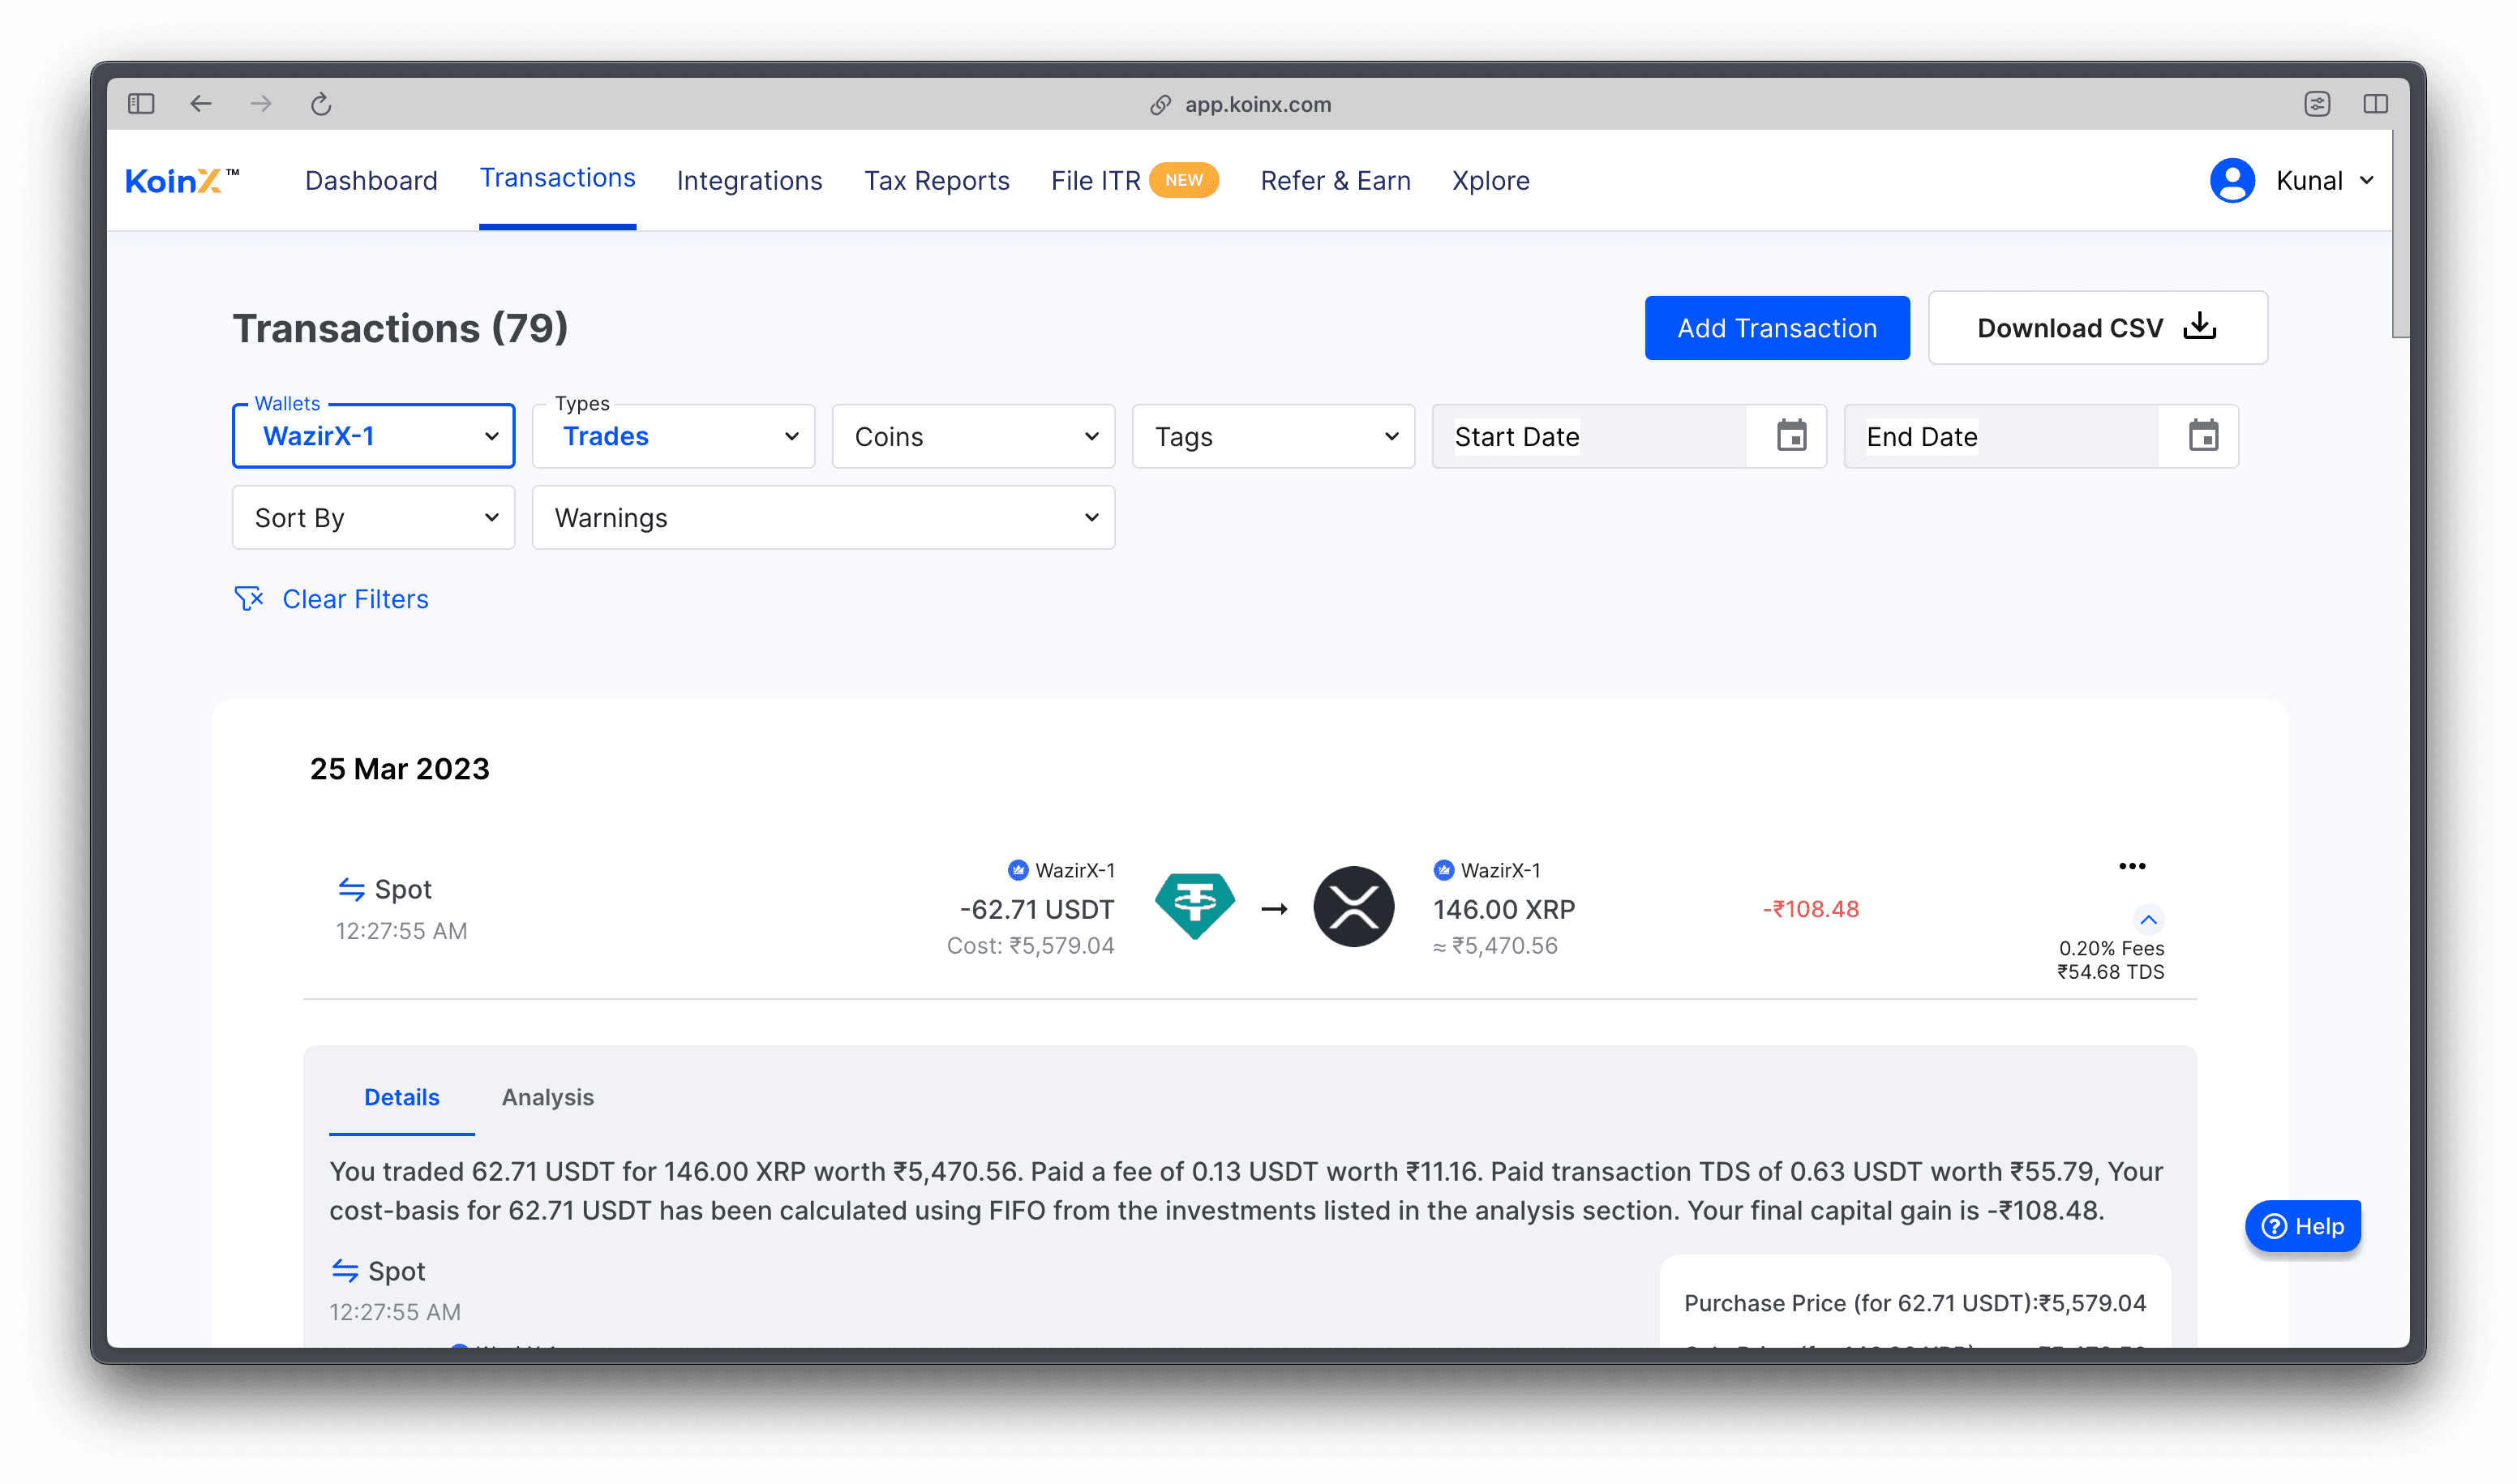This screenshot has height=1484, width=2517.
Task: Click the browser forward arrow
Action: point(261,104)
